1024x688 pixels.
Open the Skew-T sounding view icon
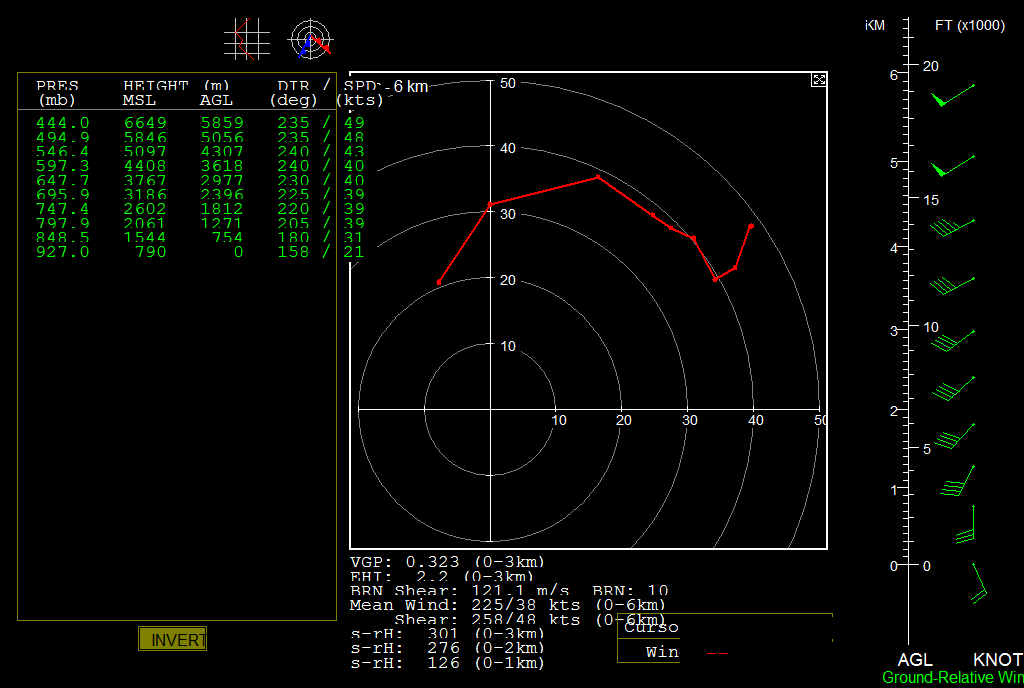tap(247, 39)
